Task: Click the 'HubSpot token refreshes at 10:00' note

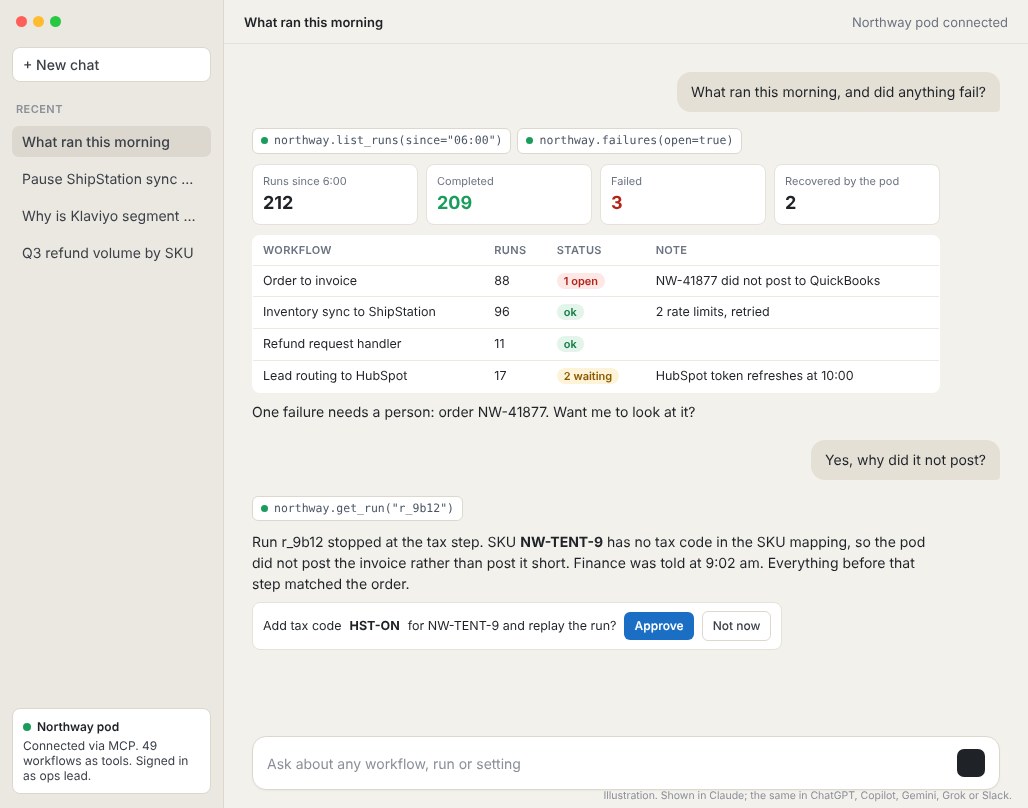Action: pyautogui.click(x=755, y=376)
